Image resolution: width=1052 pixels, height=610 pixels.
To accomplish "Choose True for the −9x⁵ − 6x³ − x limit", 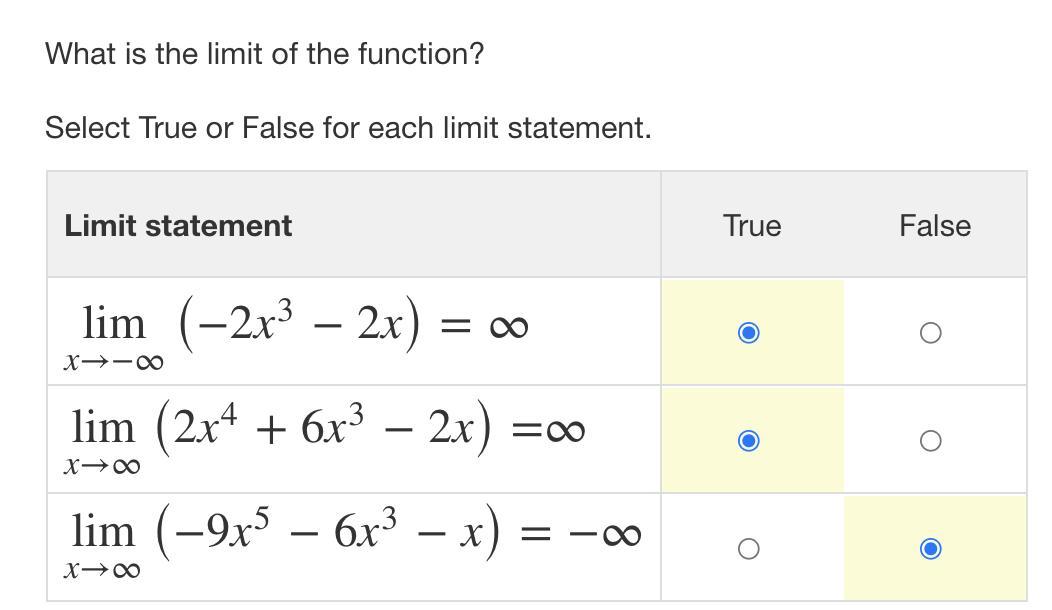I will pyautogui.click(x=748, y=549).
